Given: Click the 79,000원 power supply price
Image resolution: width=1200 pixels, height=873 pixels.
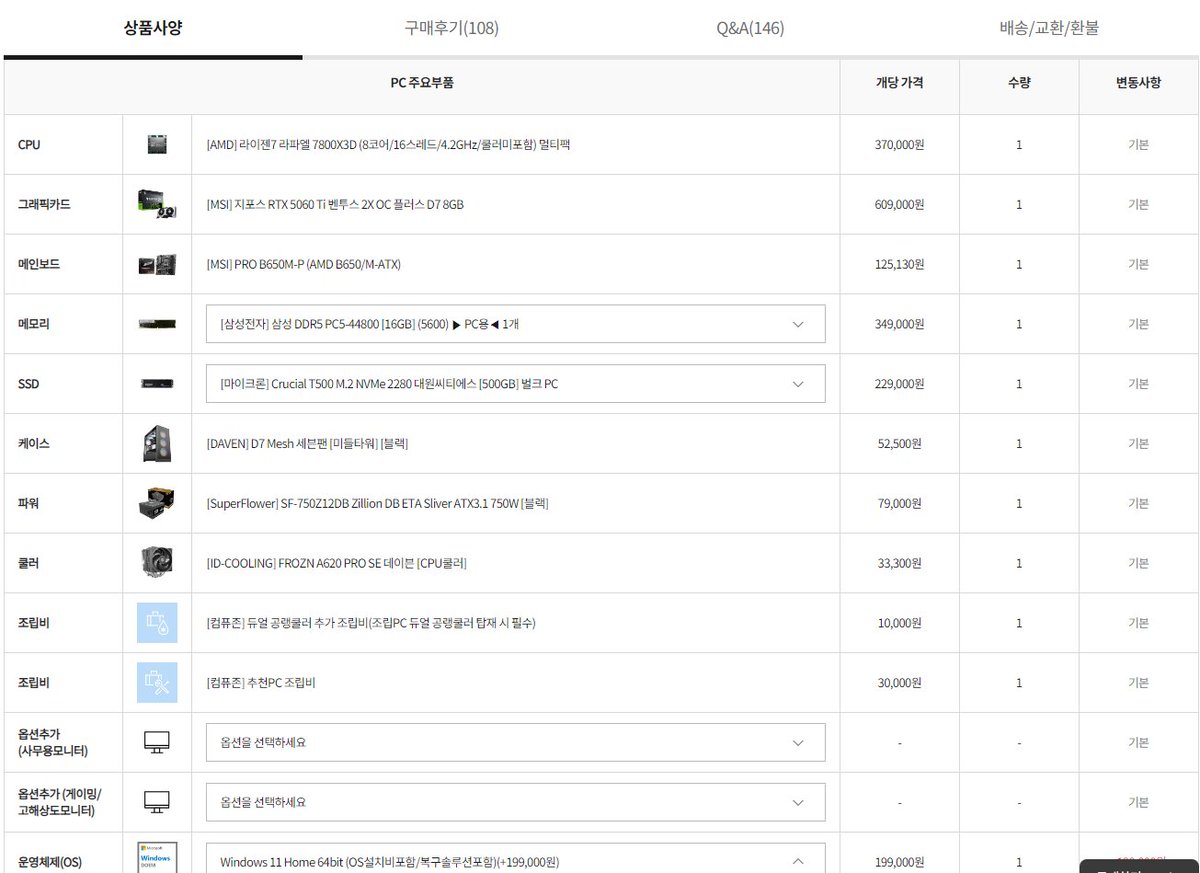Looking at the screenshot, I should coord(899,503).
